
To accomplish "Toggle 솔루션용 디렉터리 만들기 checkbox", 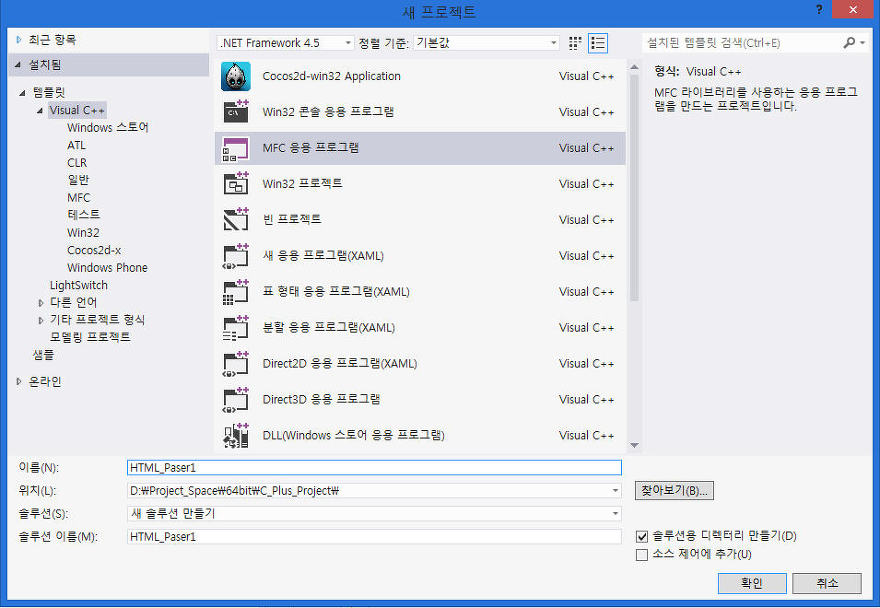I will (x=642, y=536).
